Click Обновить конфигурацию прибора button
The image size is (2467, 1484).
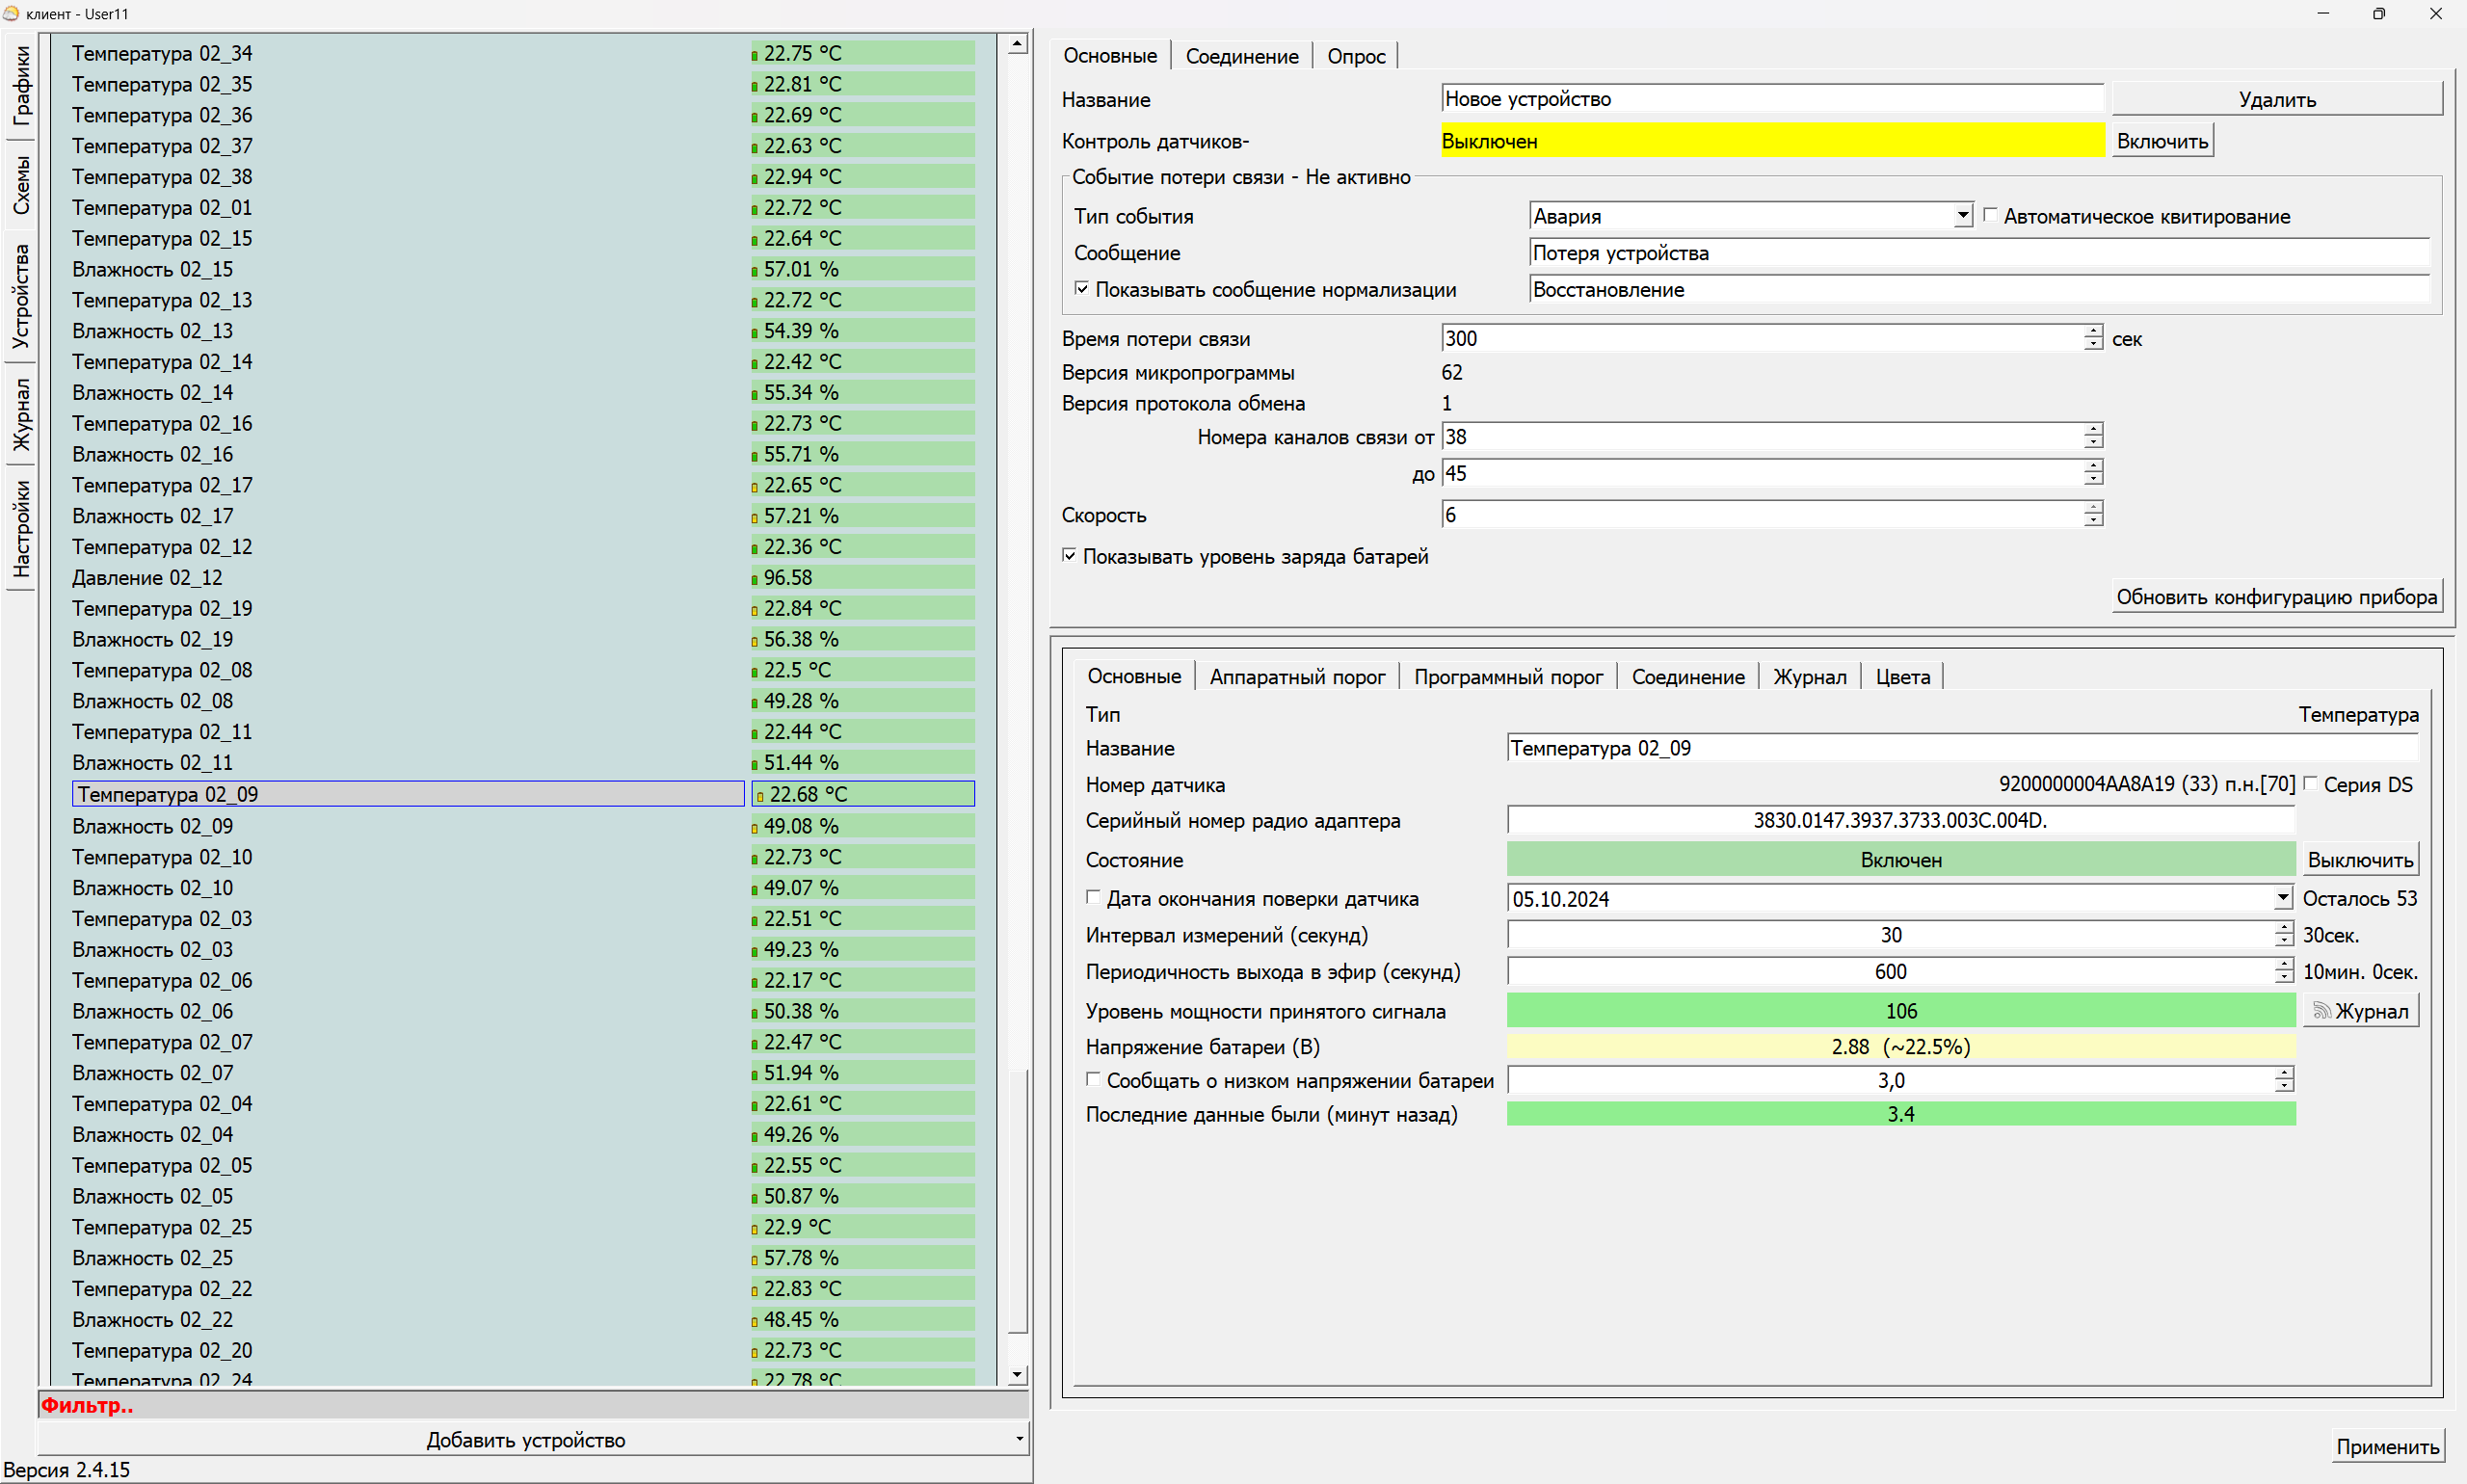pyautogui.click(x=2276, y=597)
